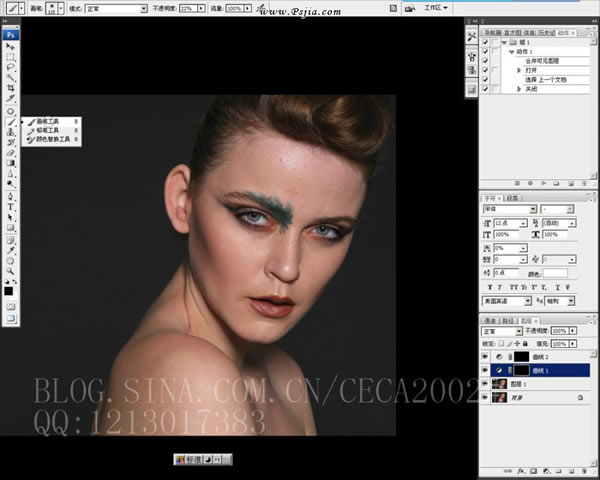Add layer style with fx icon
Image resolution: width=600 pixels, height=480 pixels.
(x=521, y=470)
